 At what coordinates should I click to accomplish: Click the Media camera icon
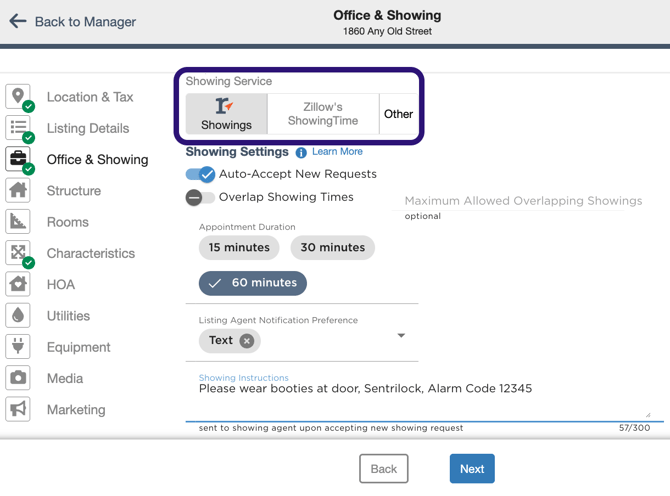pos(18,378)
